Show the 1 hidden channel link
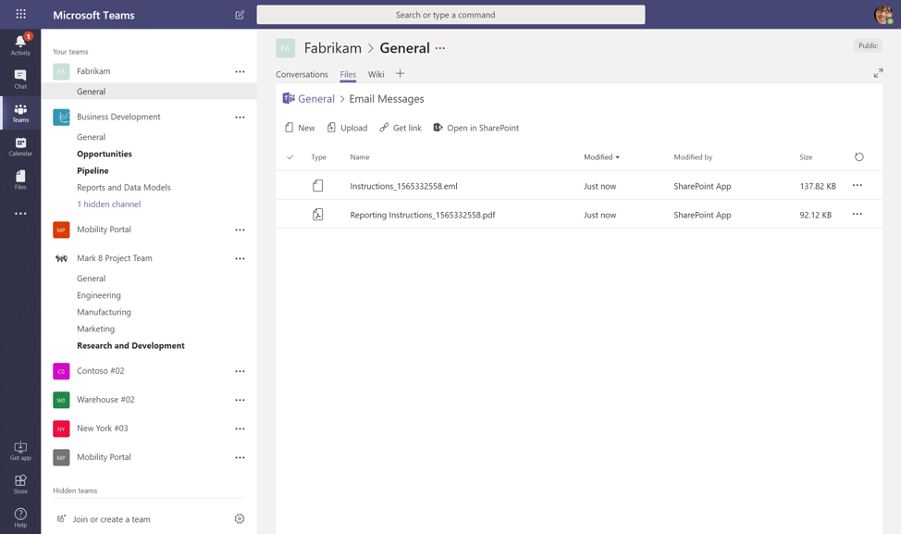902x534 pixels. pos(109,204)
